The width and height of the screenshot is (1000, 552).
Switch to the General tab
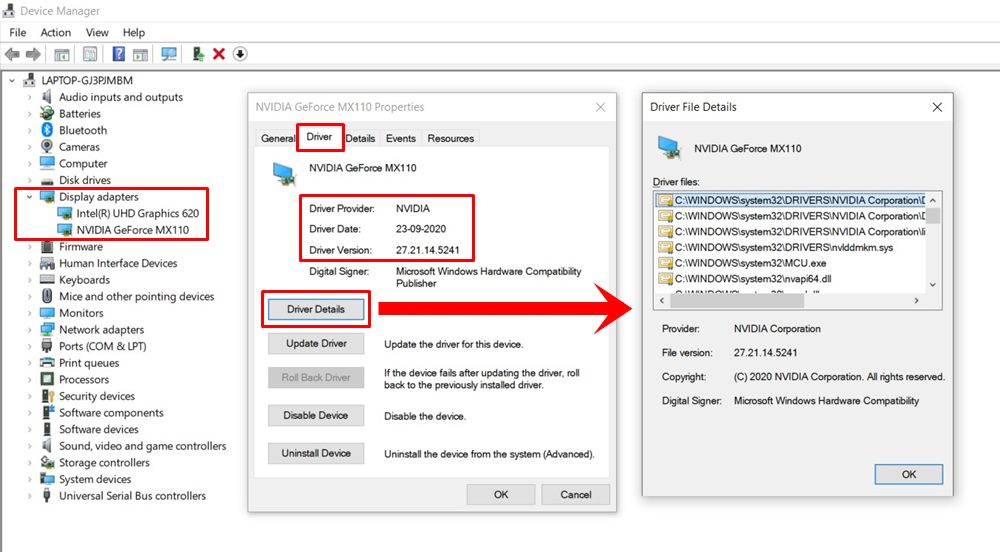click(x=277, y=138)
